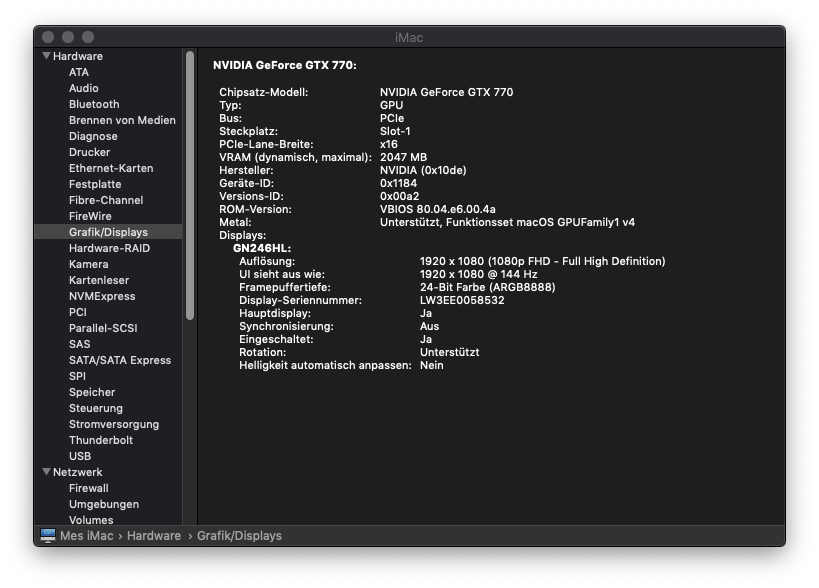Open Kartenleser entry
819x588 pixels.
point(99,280)
